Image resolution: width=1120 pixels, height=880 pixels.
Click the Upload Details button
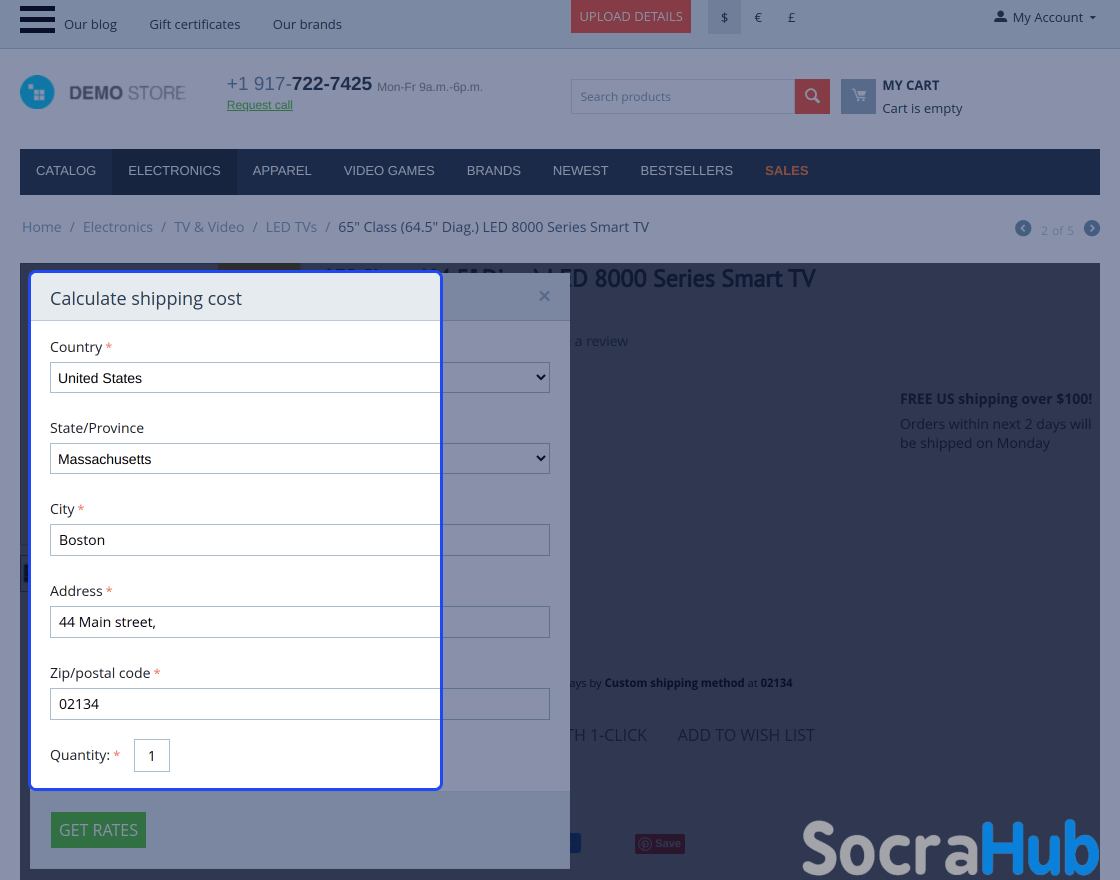pyautogui.click(x=631, y=16)
